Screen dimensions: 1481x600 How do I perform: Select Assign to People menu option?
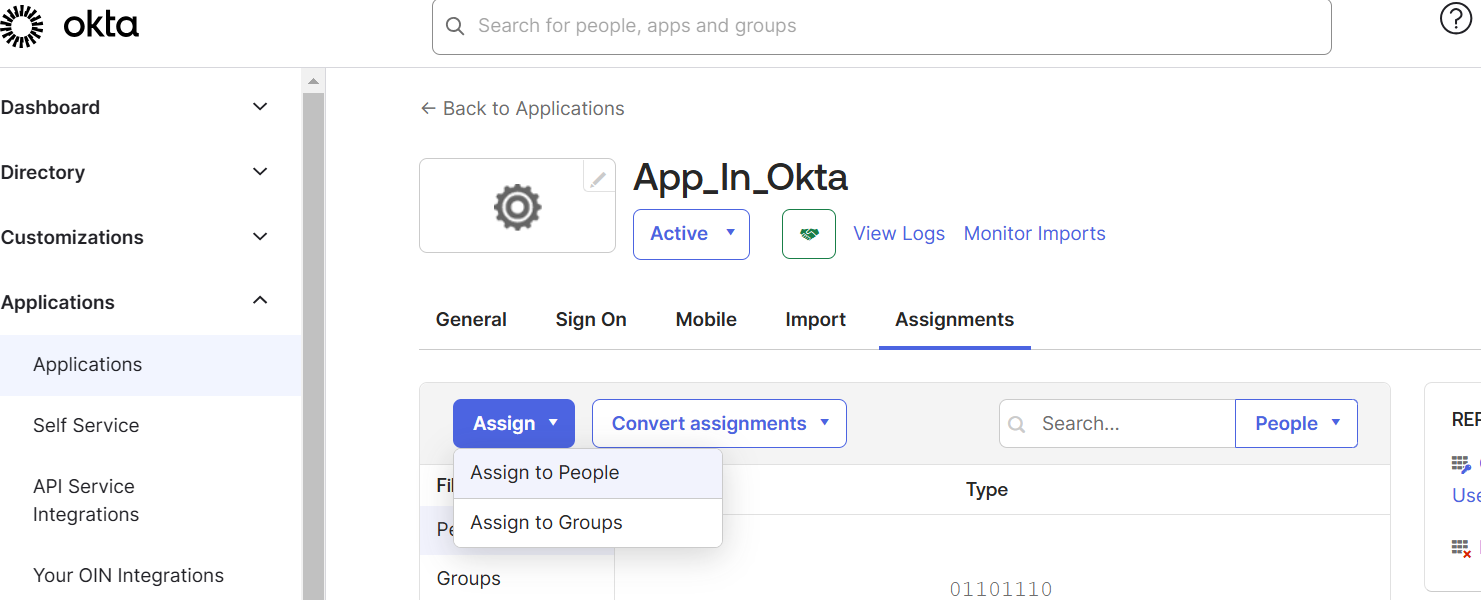[x=545, y=473]
